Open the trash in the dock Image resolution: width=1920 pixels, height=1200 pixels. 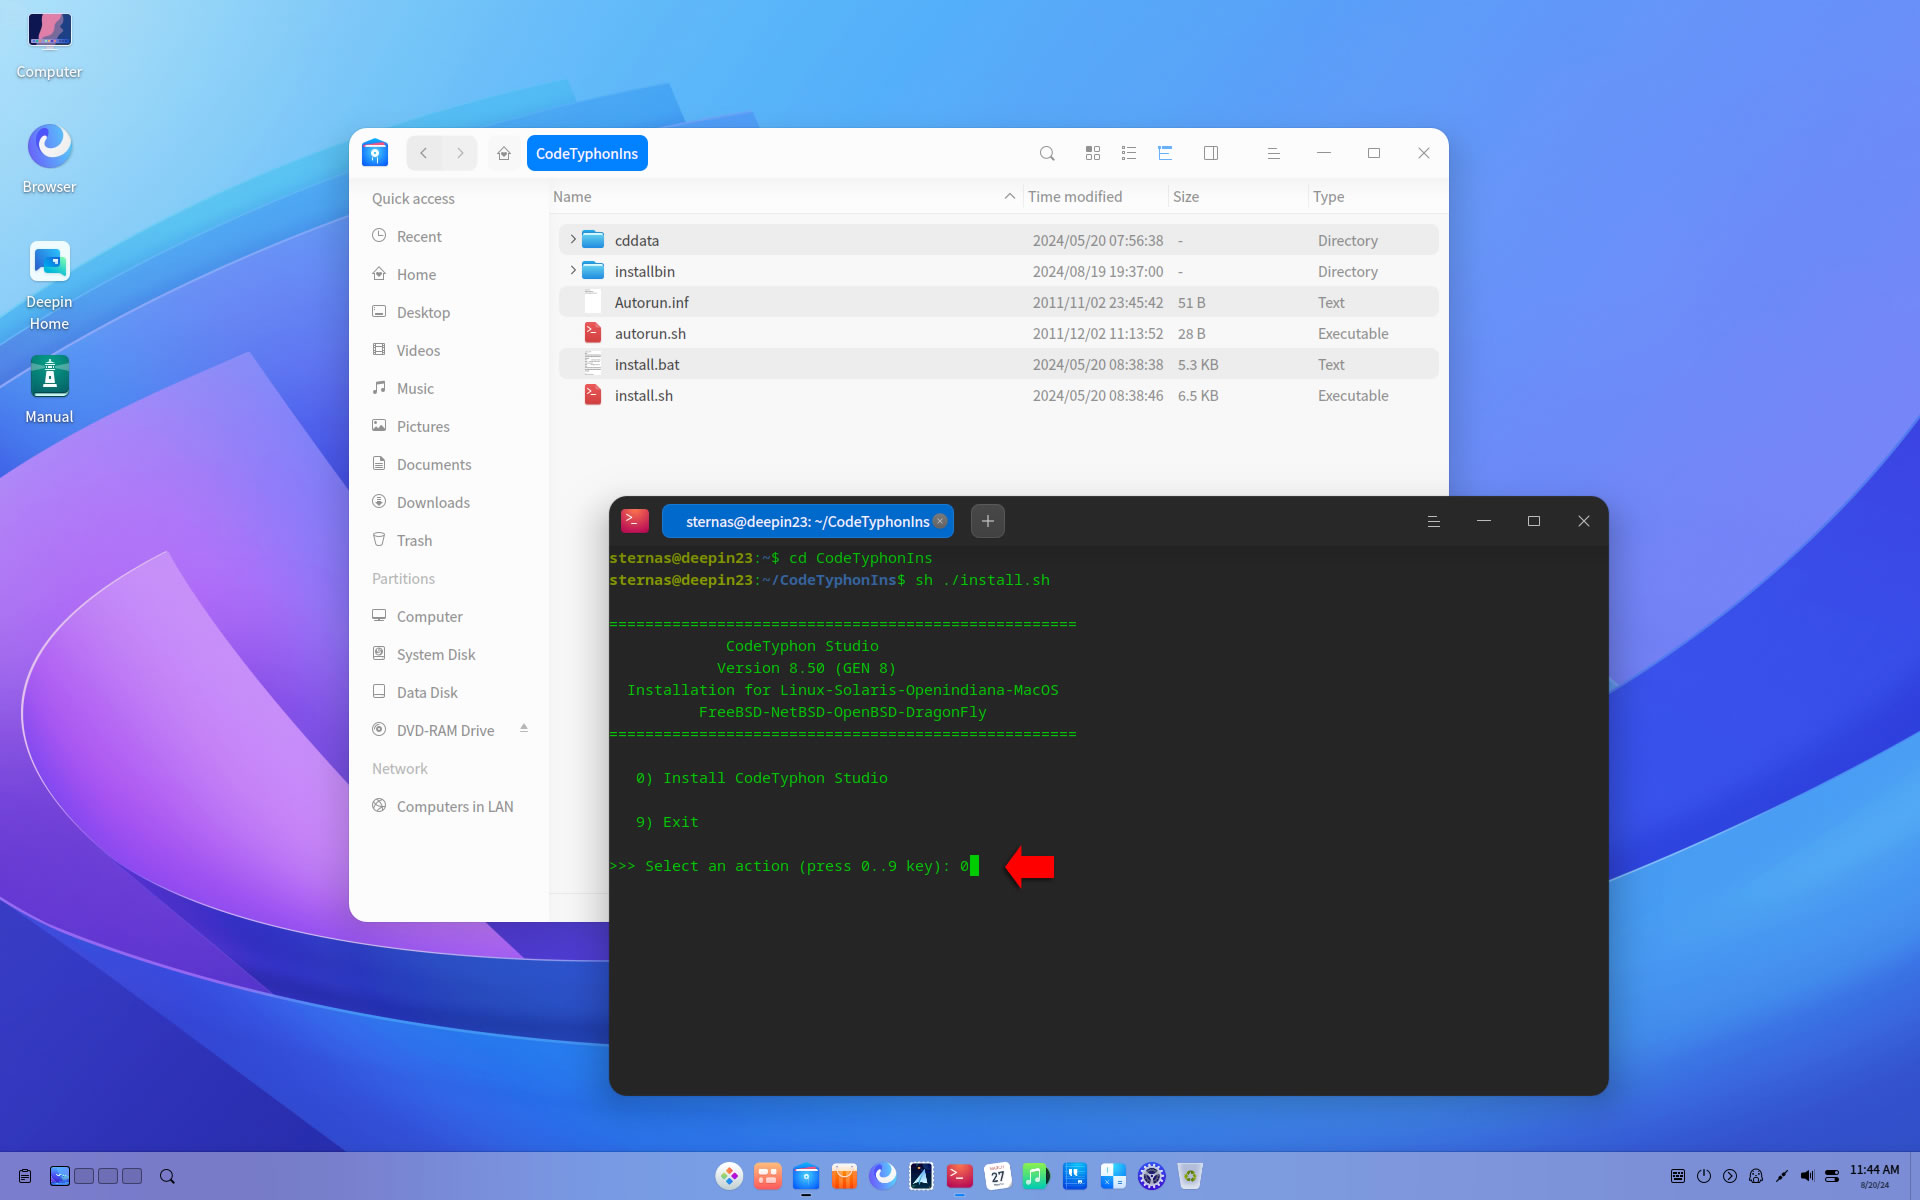point(1190,1176)
